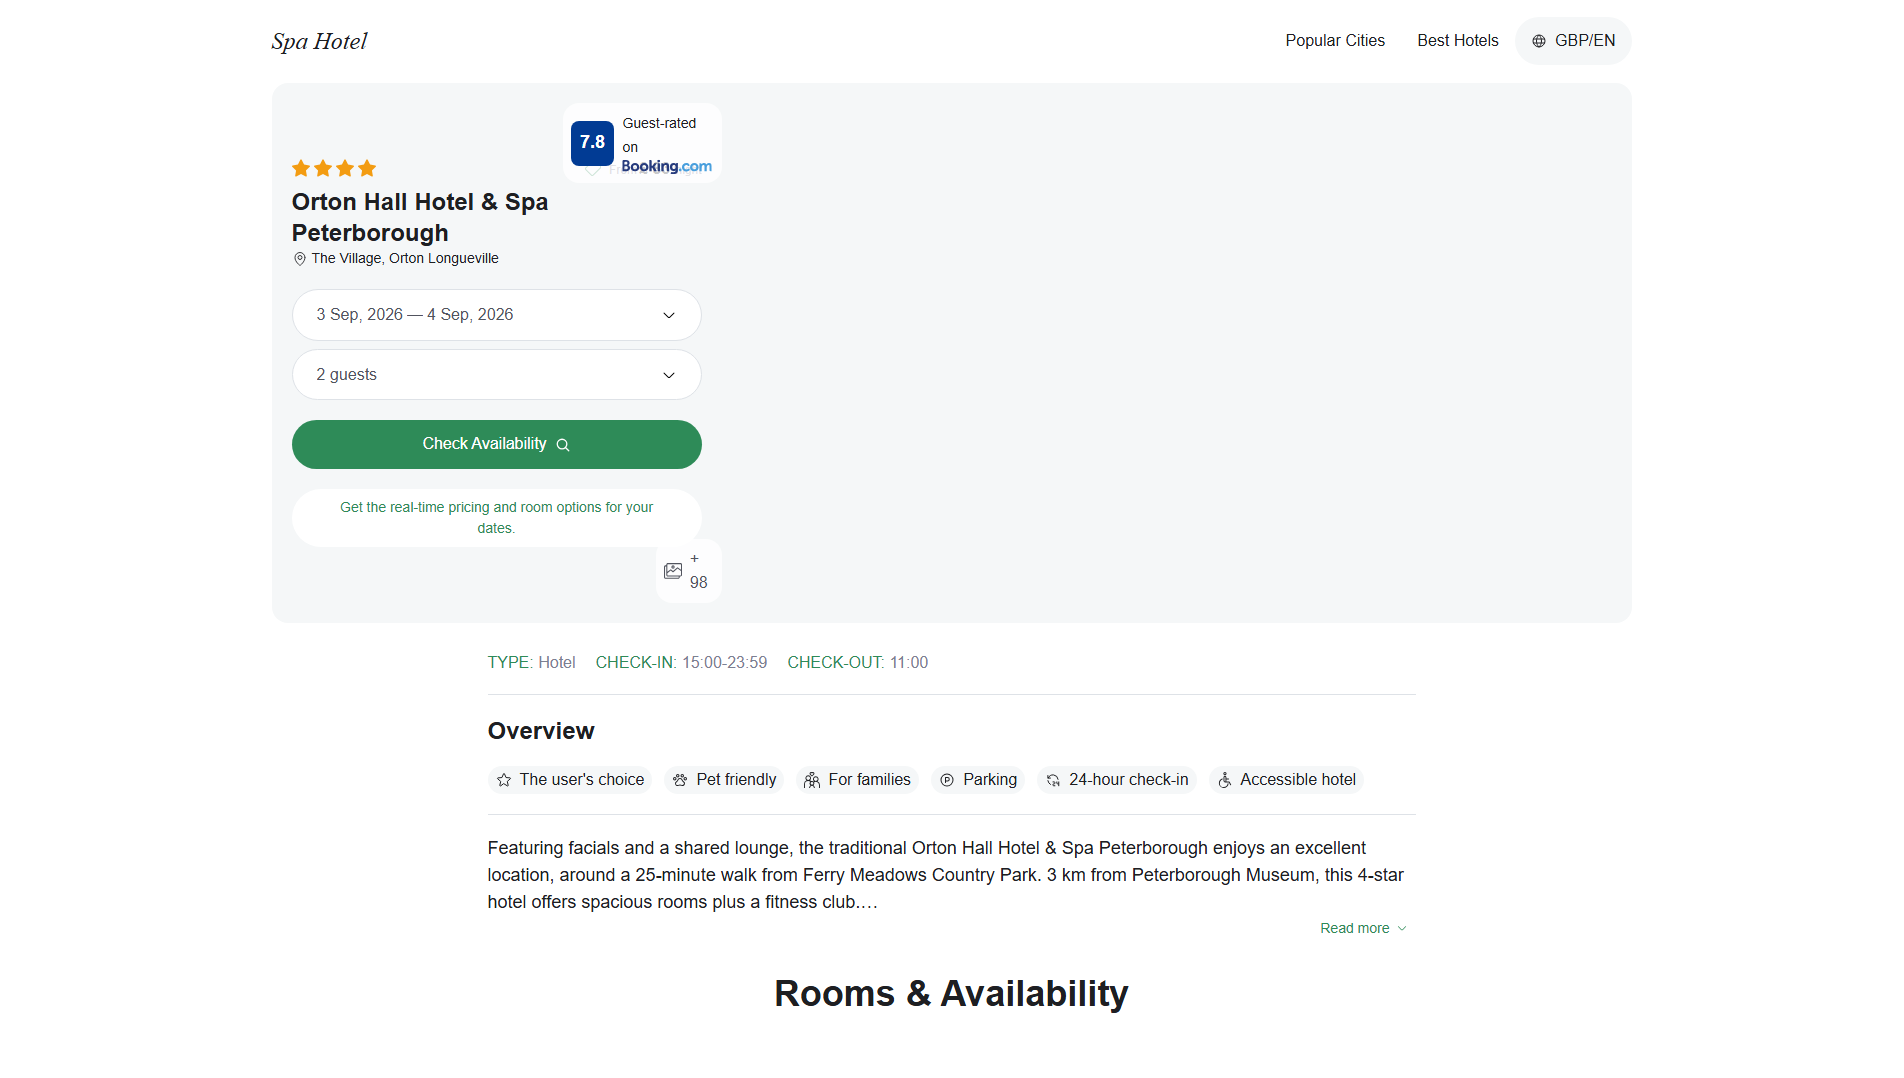
Task: Click the search magnifier icon in Check Availability
Action: 563,445
